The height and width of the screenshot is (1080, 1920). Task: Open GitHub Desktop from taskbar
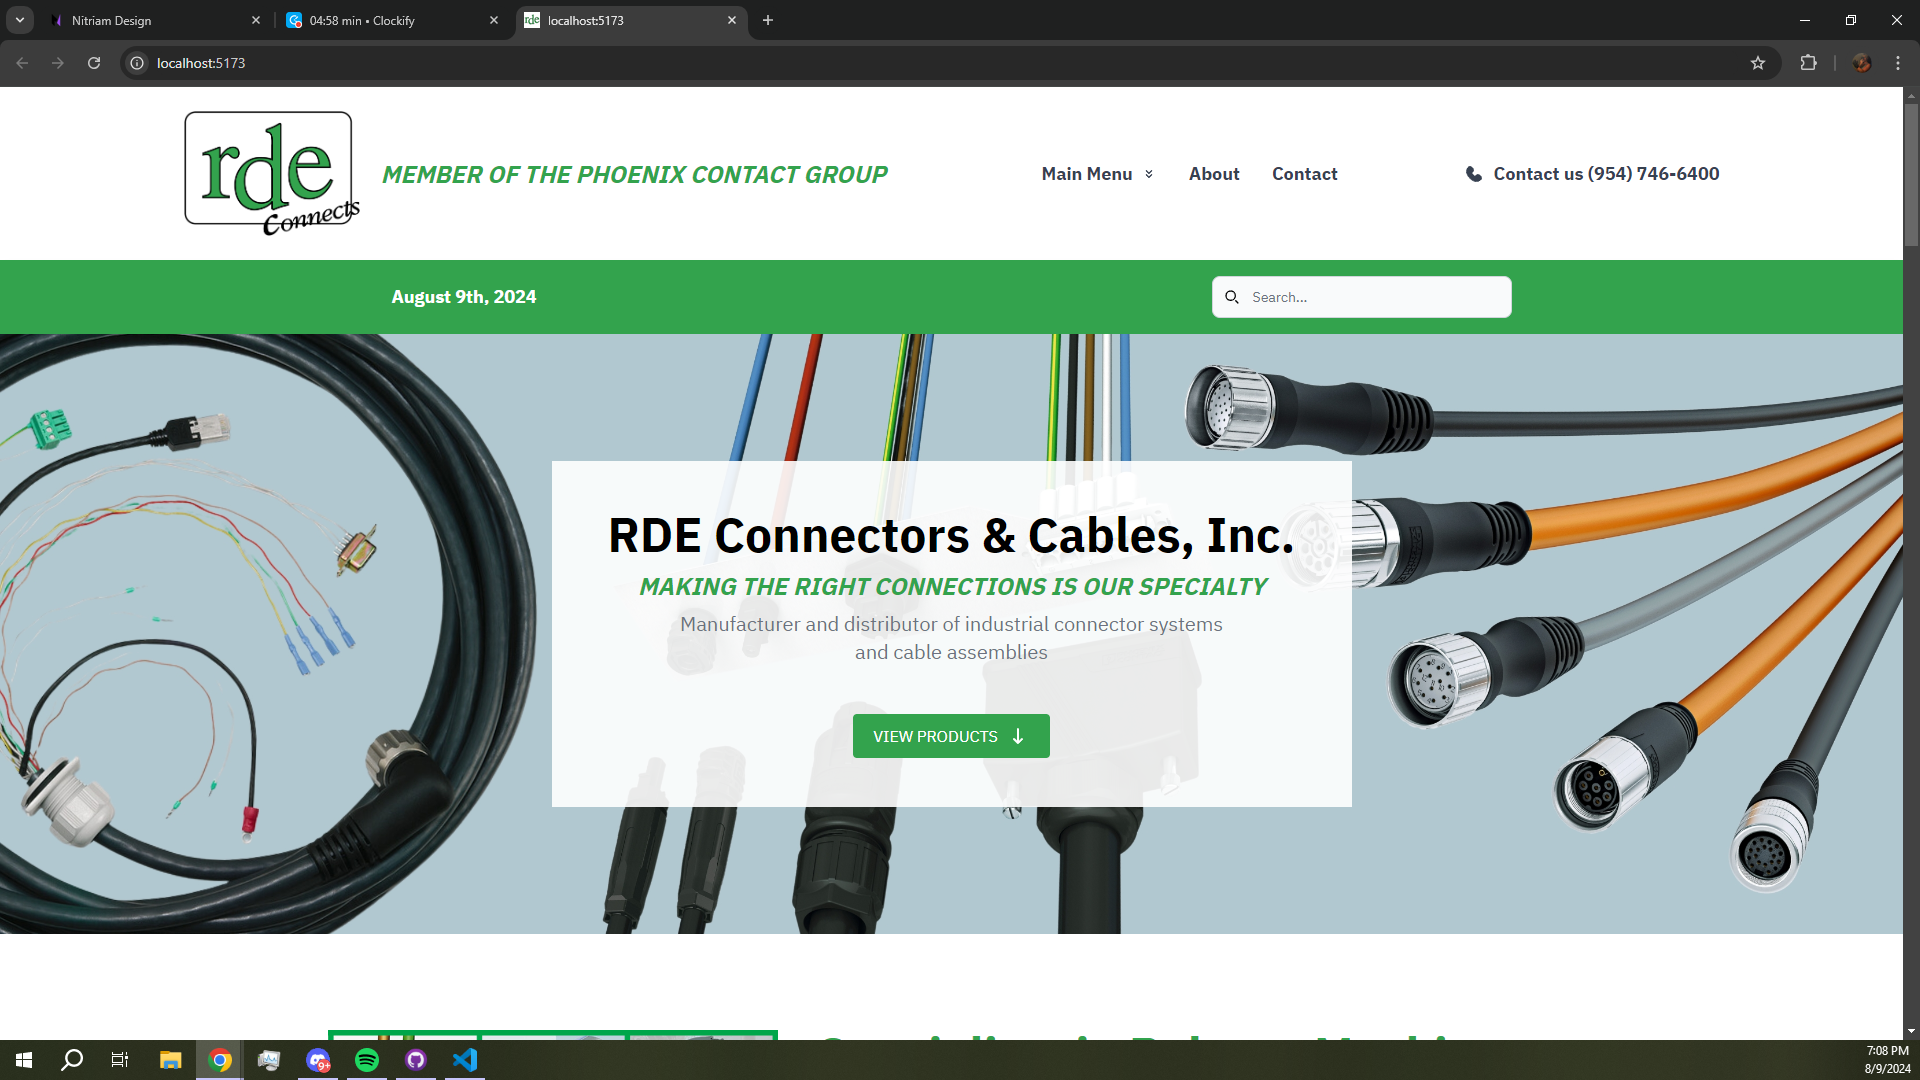tap(416, 1060)
